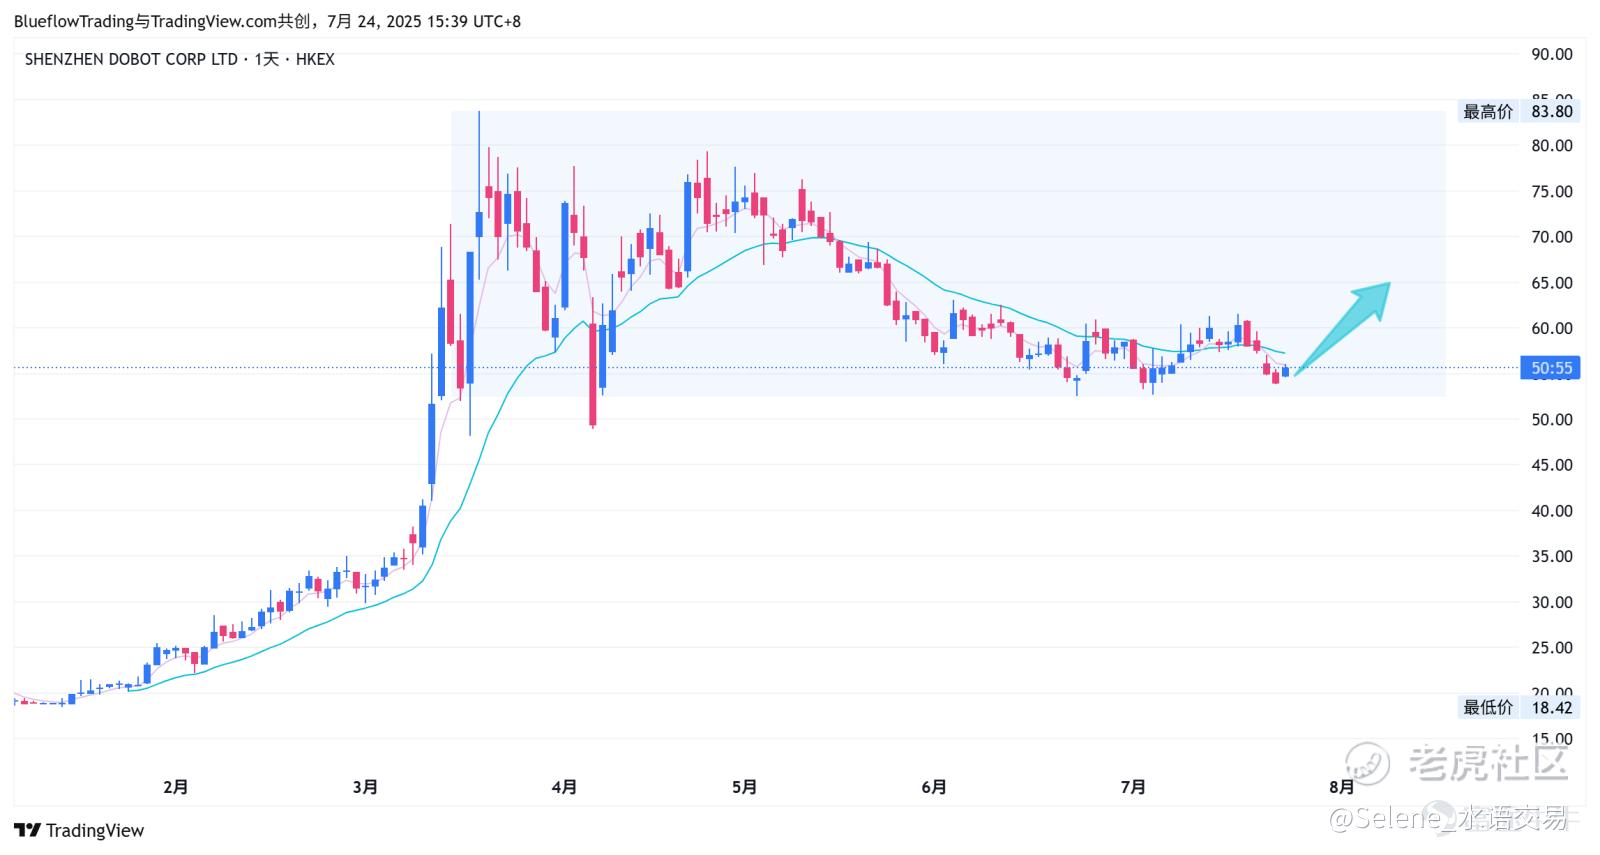Click the 6月 time axis label
Screen dimensions: 1600x855
click(x=934, y=787)
